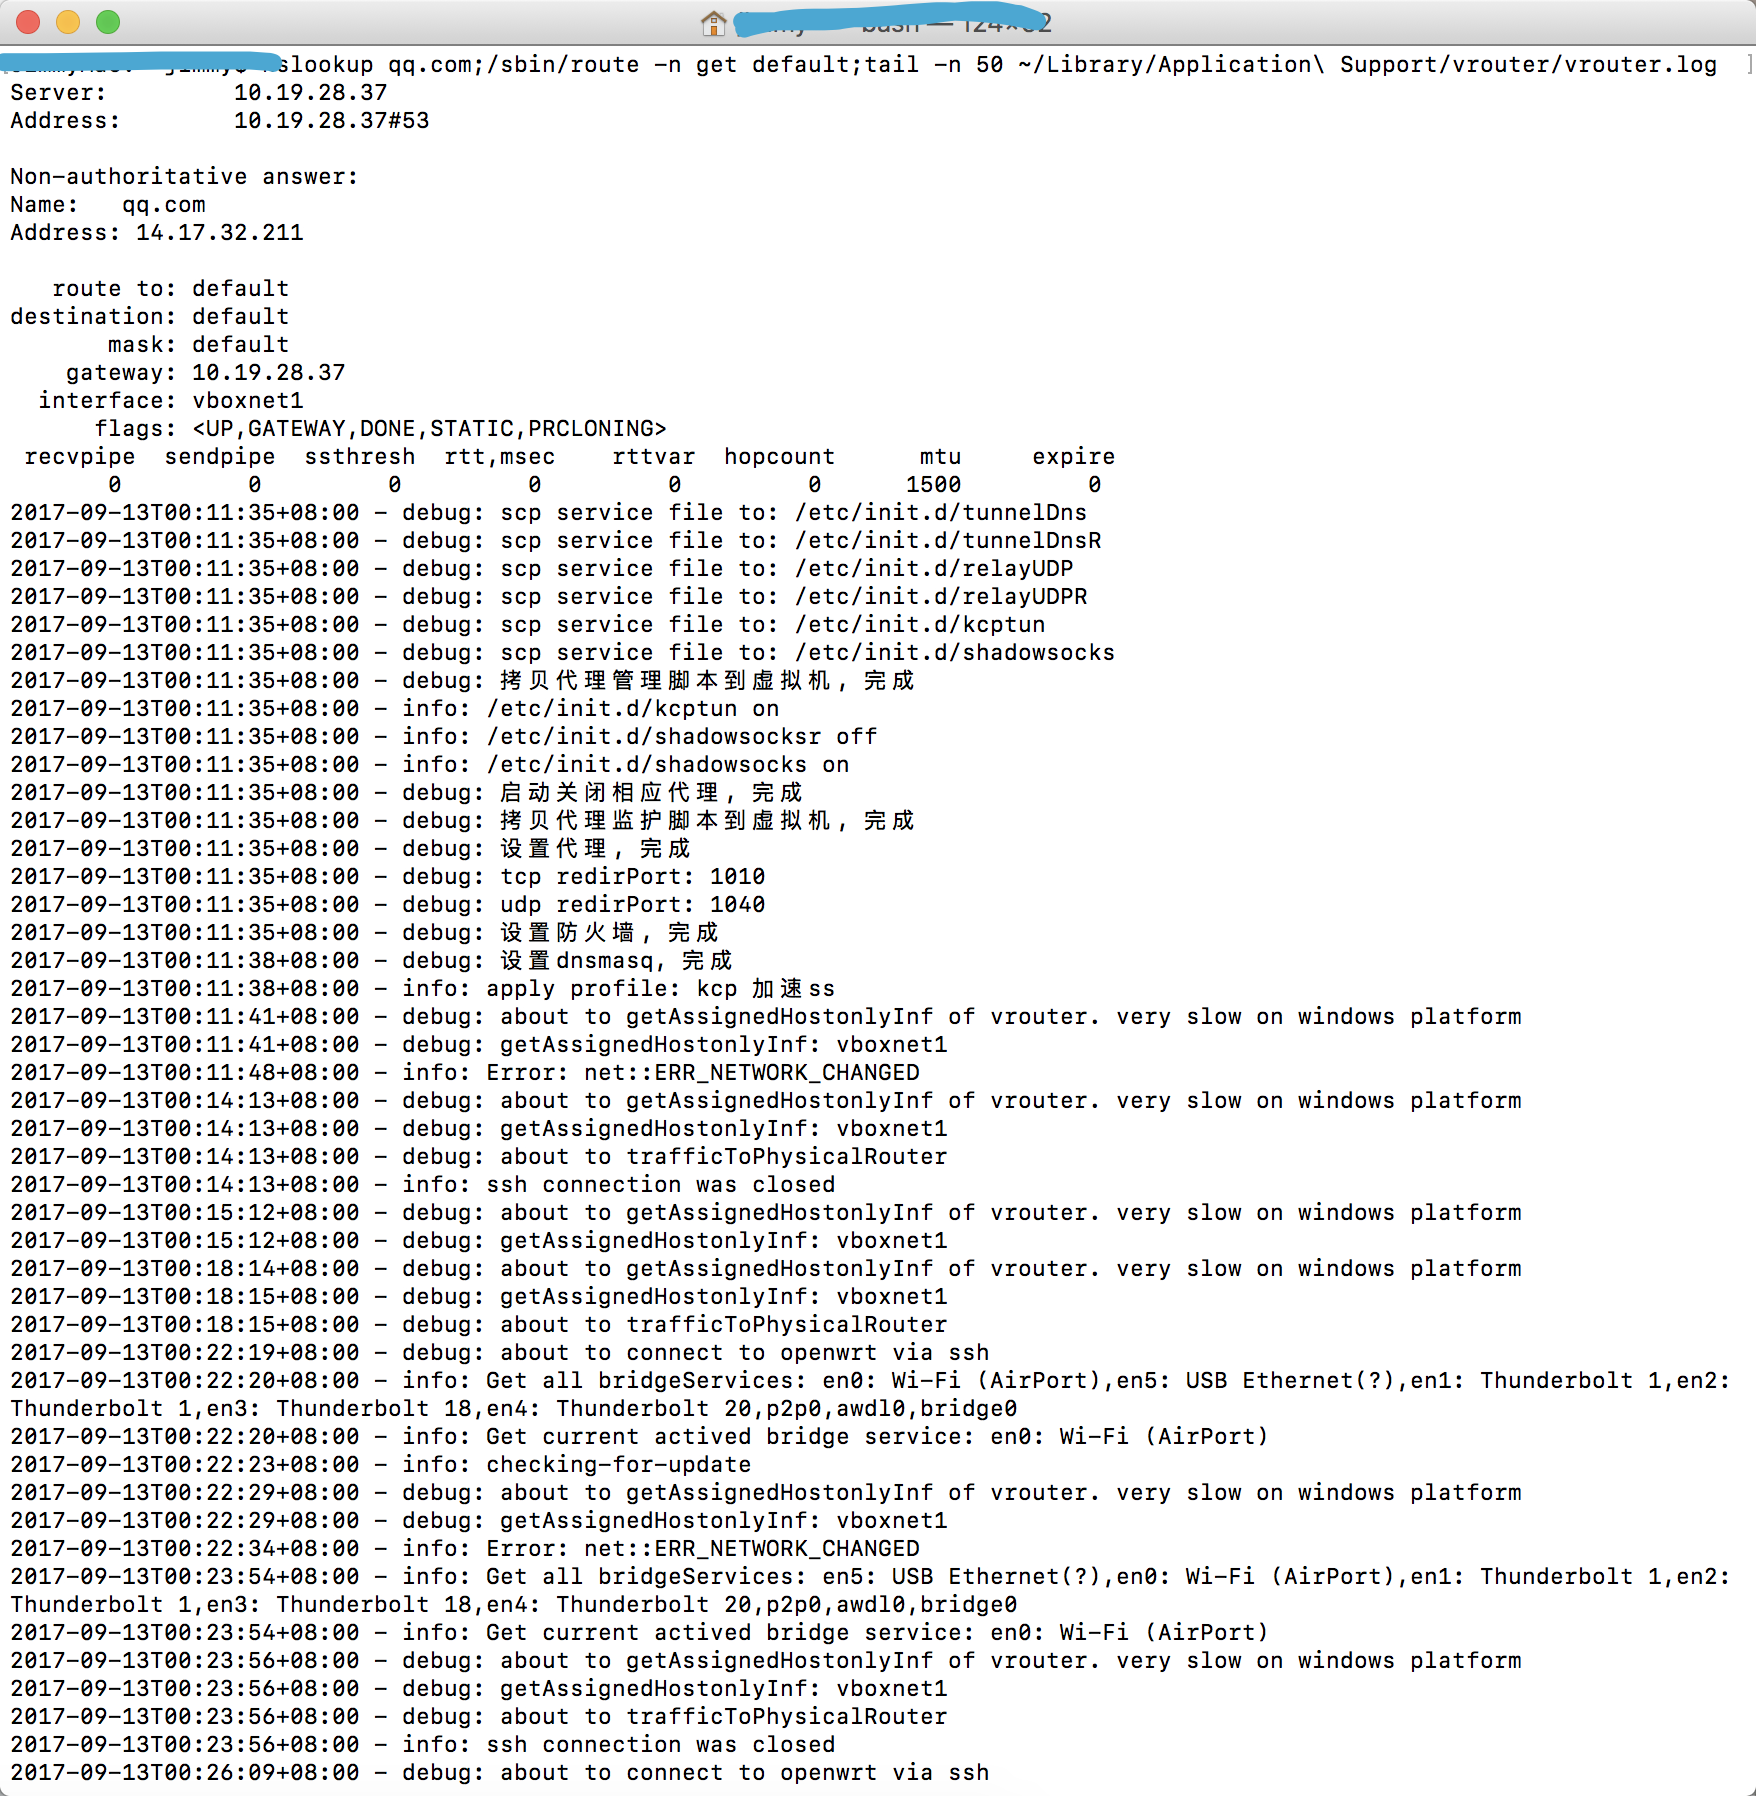Click the '/etc/init.d/relayUDPR' path

tap(941, 596)
